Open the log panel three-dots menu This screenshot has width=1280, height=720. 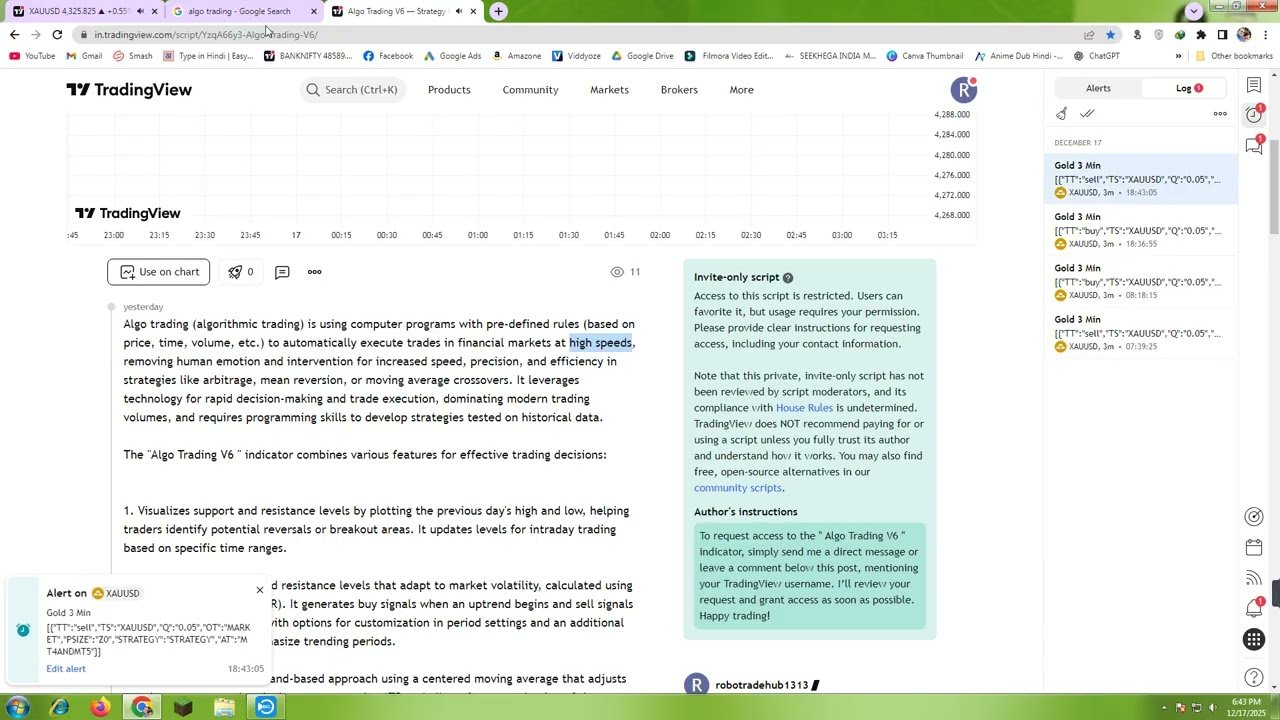click(x=1220, y=114)
